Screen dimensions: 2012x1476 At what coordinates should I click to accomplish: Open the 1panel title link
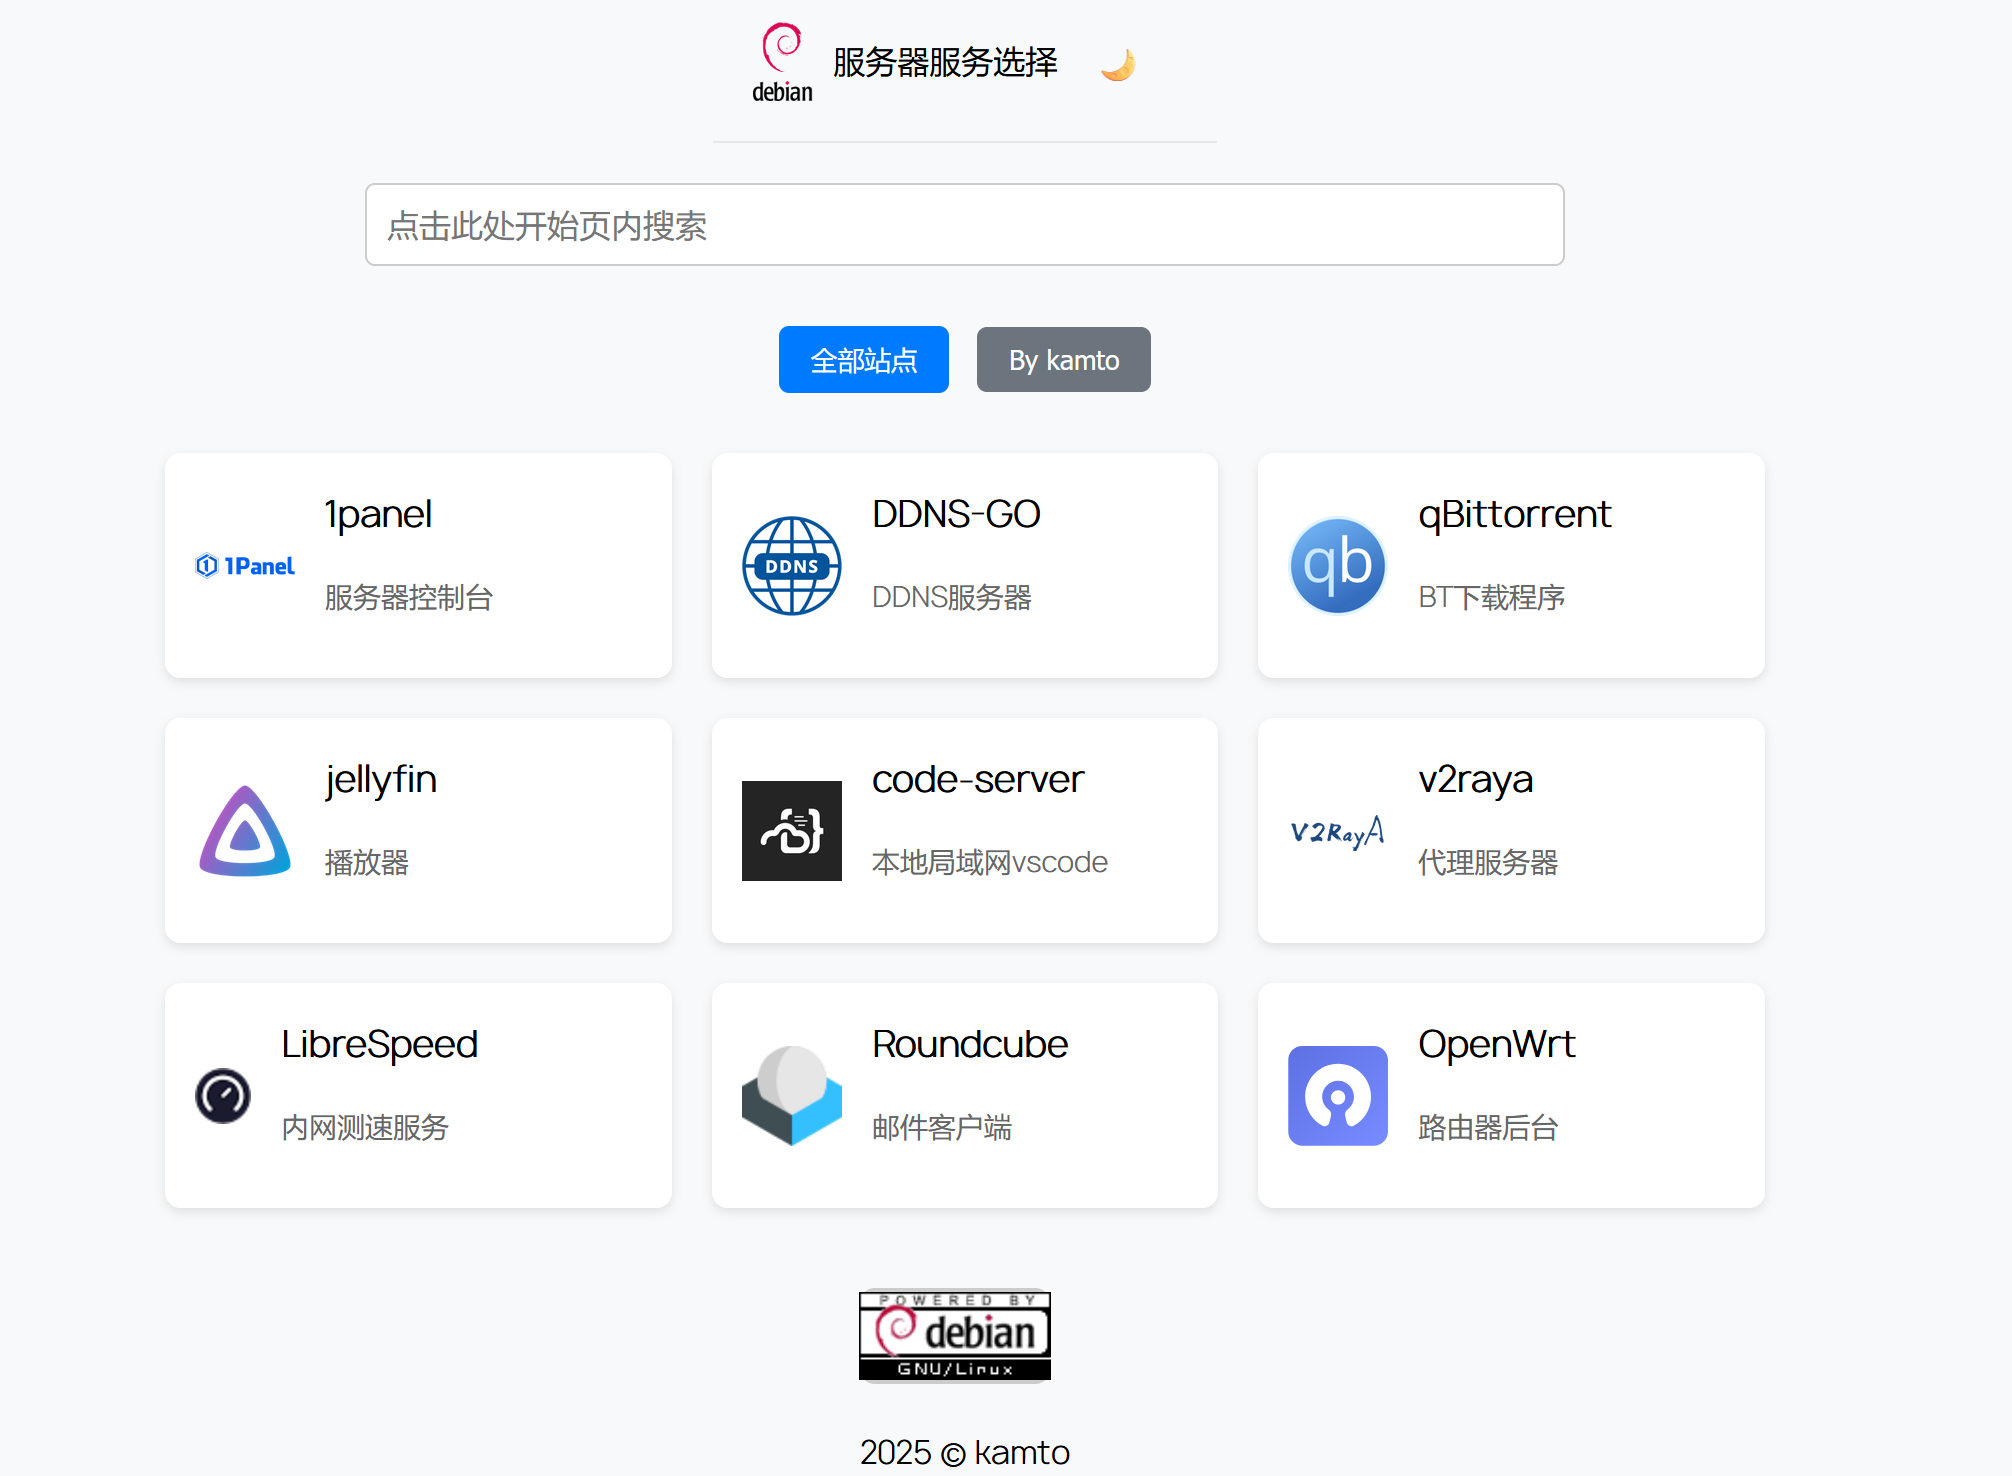[378, 514]
